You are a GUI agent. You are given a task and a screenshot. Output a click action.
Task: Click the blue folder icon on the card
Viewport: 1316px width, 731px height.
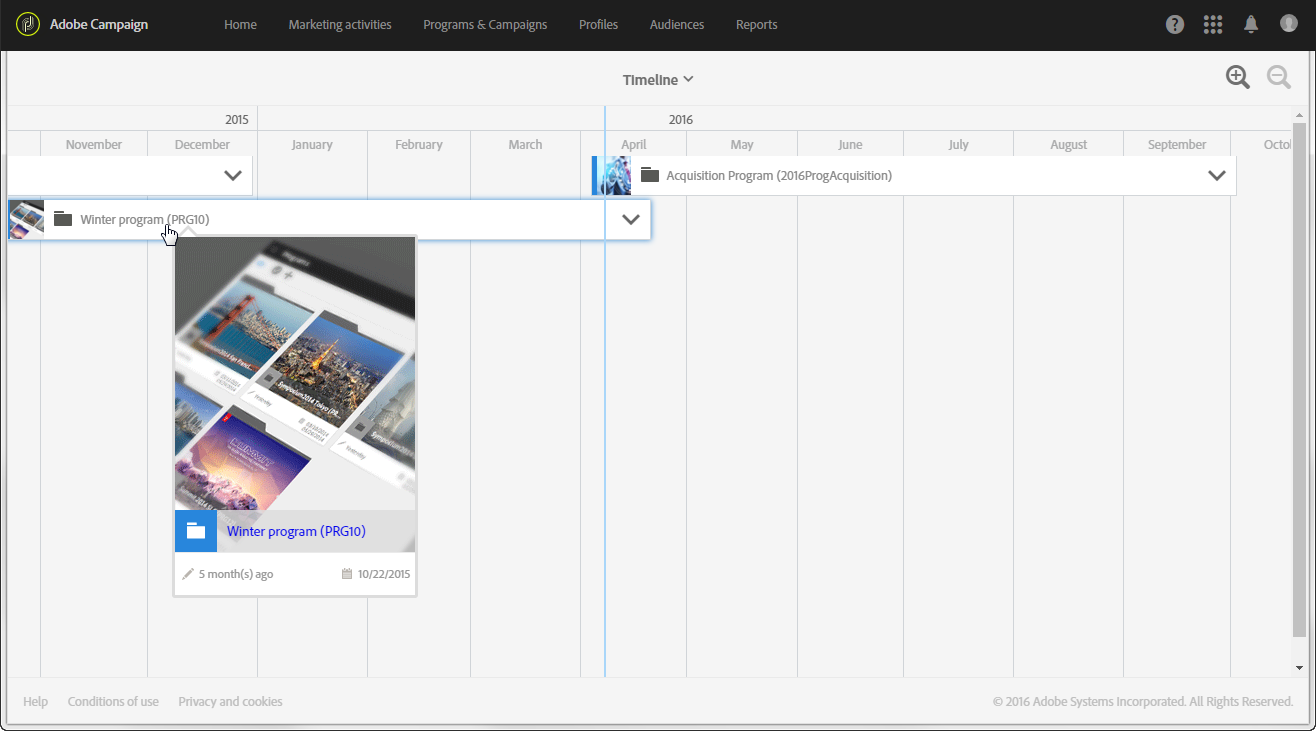196,531
